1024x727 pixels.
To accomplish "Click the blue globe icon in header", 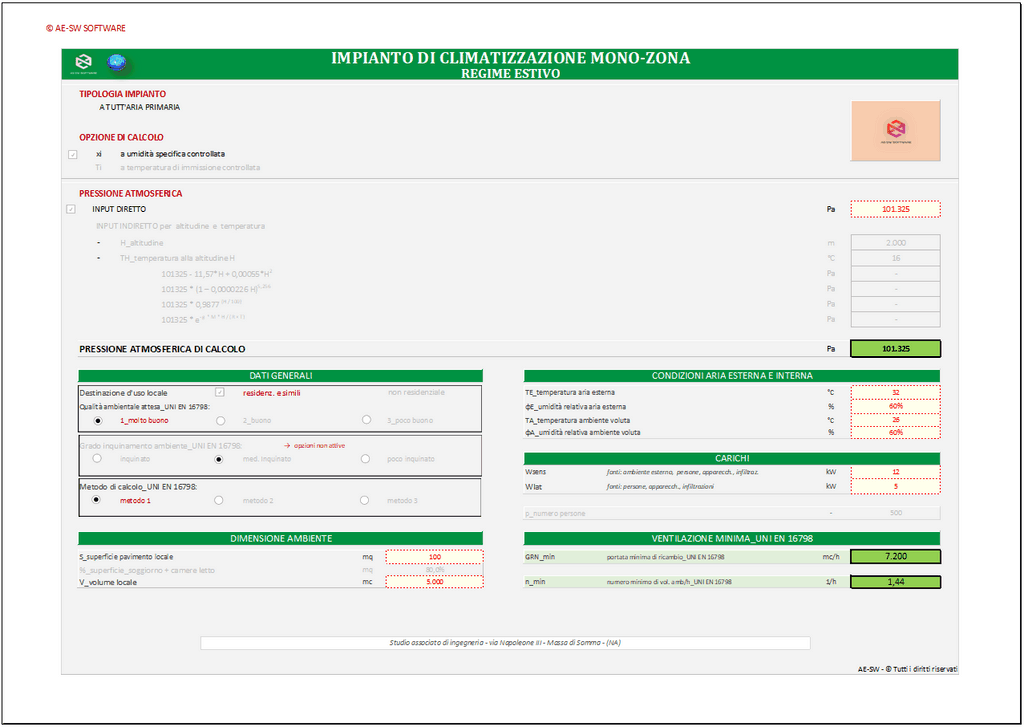I will [x=117, y=63].
